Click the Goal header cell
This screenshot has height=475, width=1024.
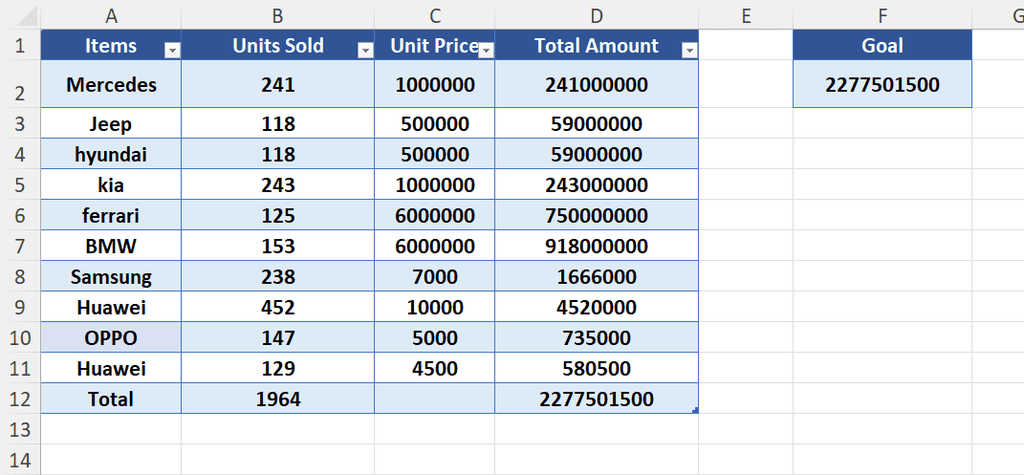[882, 45]
